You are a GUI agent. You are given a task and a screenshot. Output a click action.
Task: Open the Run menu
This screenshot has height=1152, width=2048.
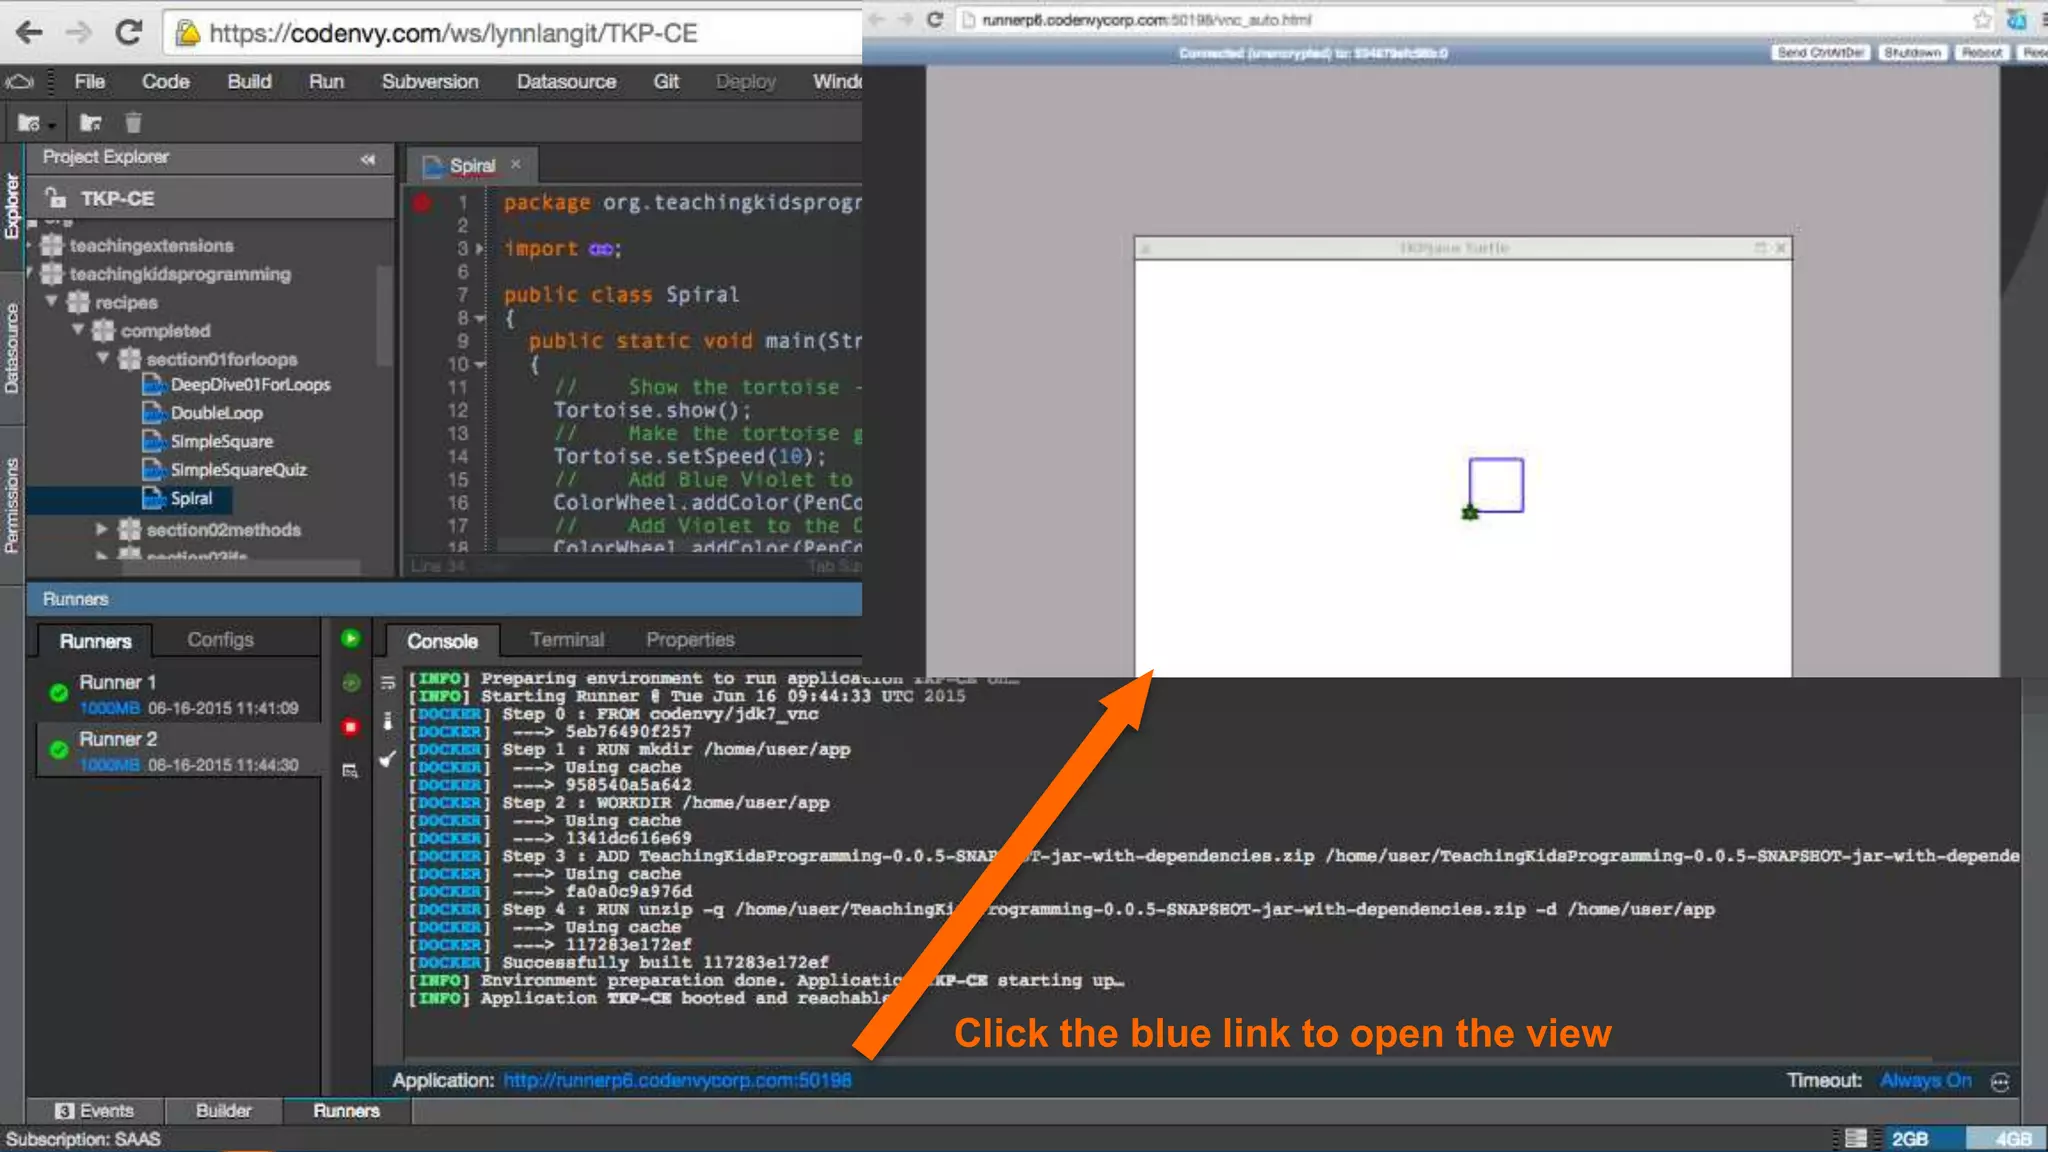tap(326, 81)
